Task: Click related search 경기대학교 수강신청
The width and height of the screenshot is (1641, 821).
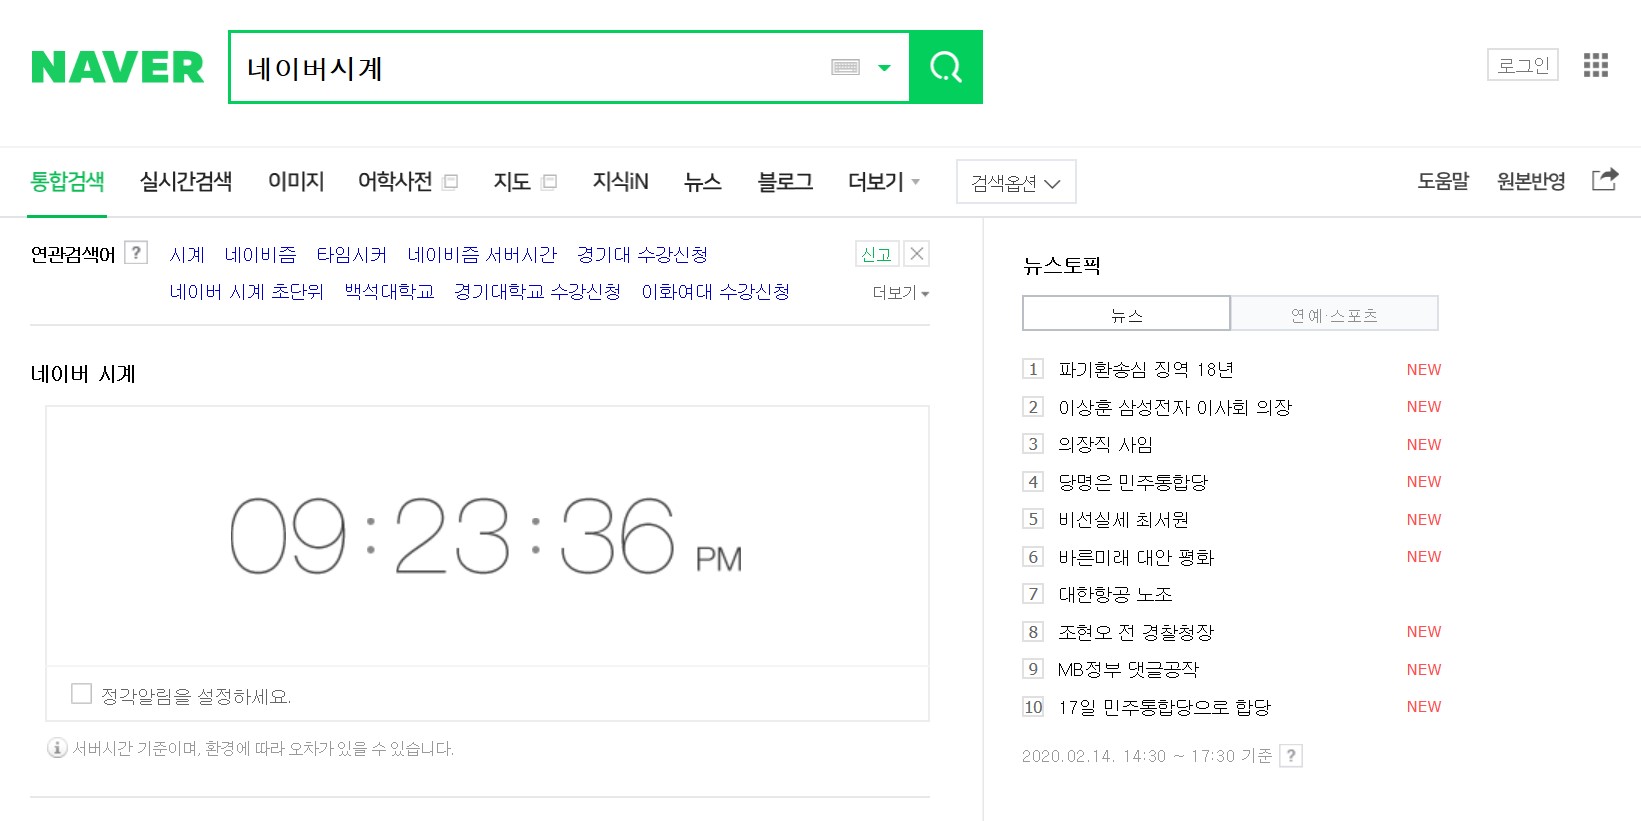Action: [537, 292]
